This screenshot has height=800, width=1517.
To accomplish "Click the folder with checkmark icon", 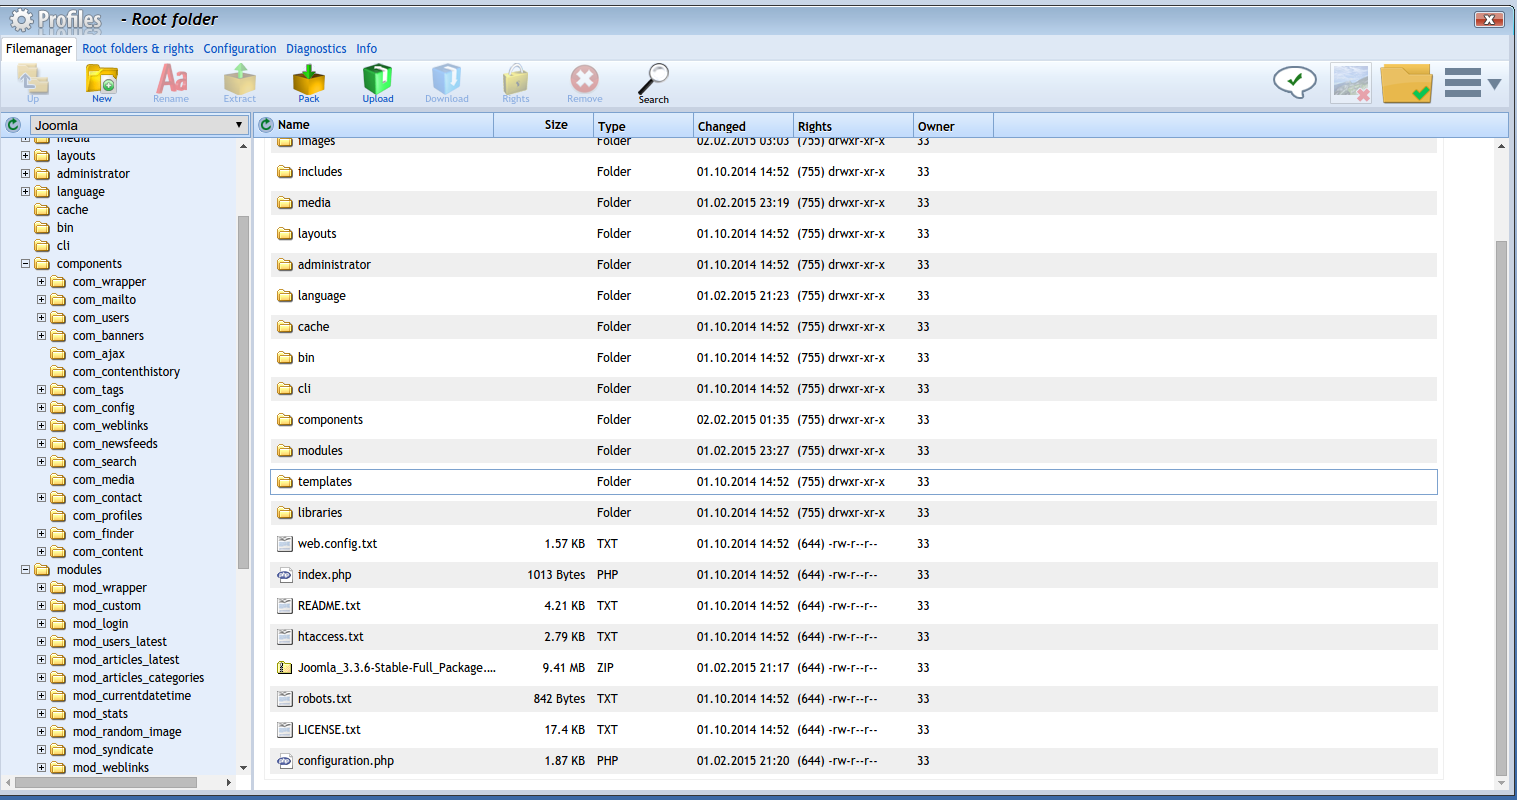I will coord(1406,83).
